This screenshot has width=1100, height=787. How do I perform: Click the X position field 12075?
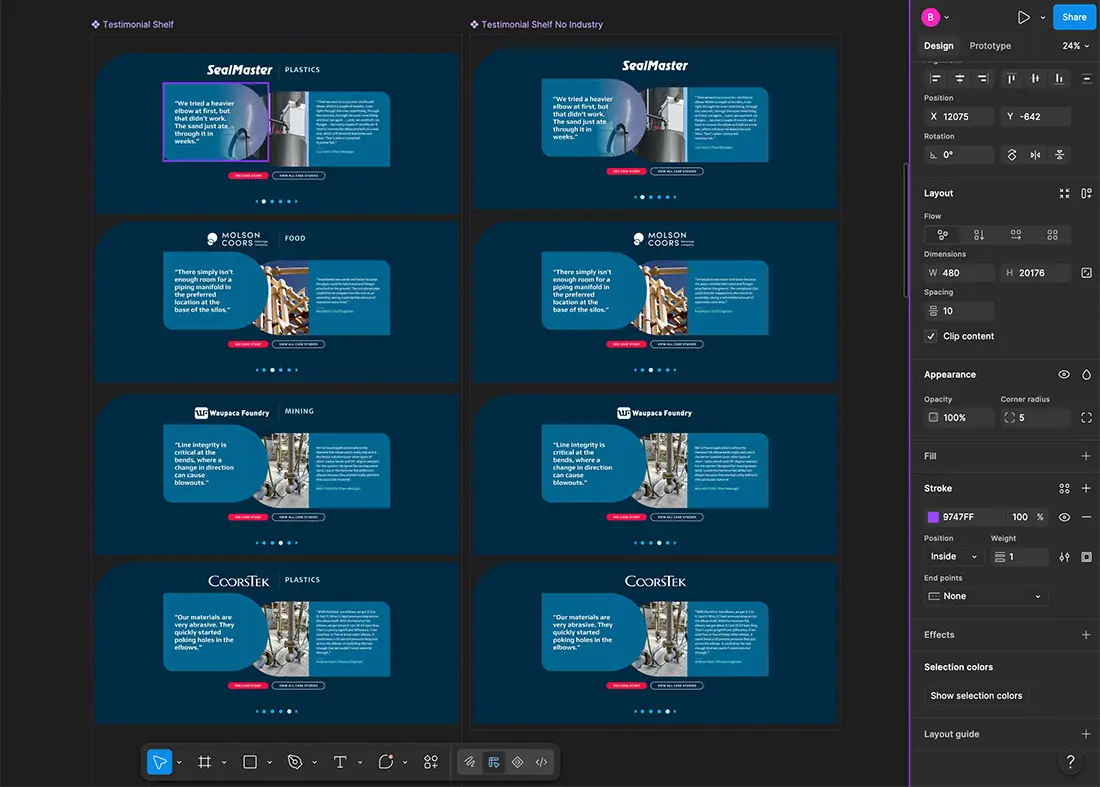coord(959,116)
